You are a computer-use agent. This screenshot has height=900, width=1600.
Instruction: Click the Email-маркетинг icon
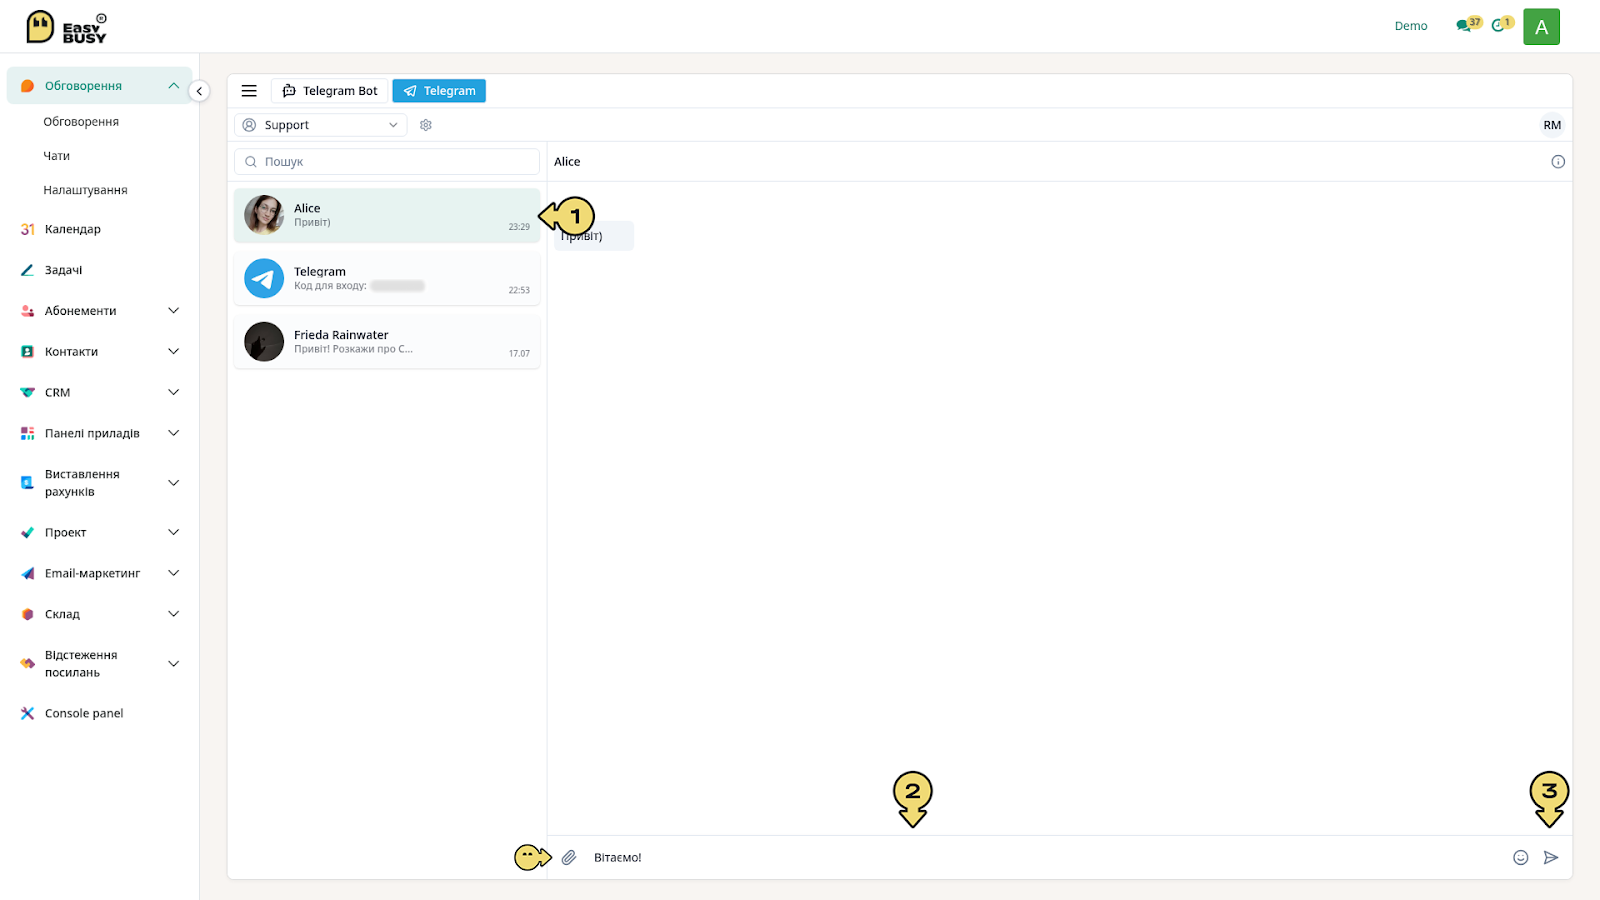coord(27,574)
